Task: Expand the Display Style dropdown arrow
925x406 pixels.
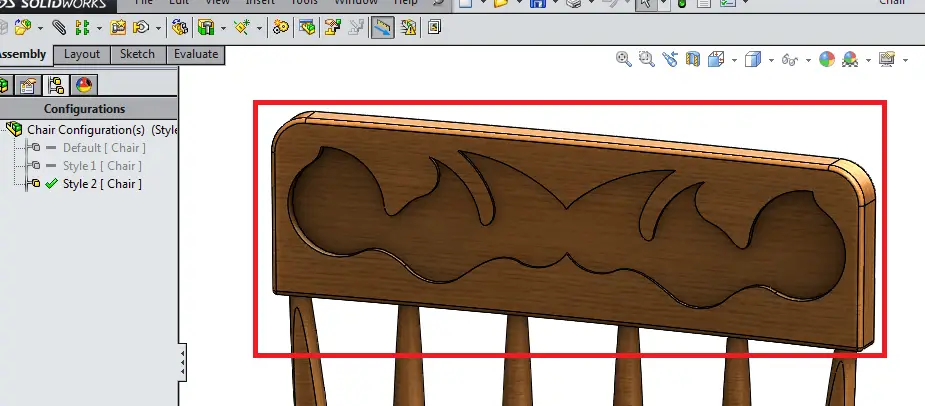Action: [771, 60]
